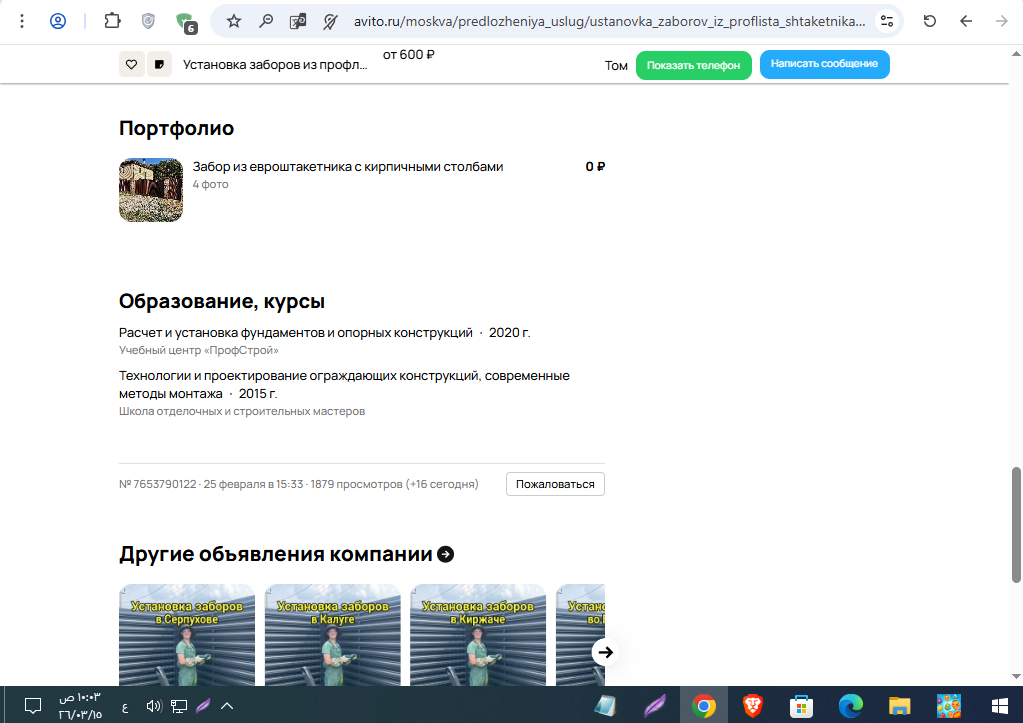1023x723 pixels.
Task: Open Chrome from the taskbar
Action: coord(704,705)
